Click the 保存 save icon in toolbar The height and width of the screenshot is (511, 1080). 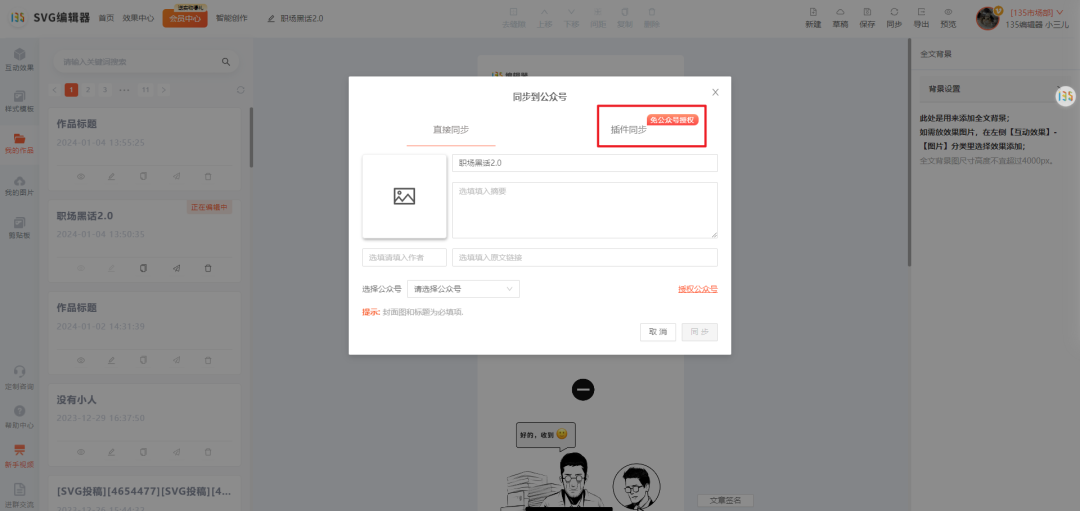click(x=867, y=18)
